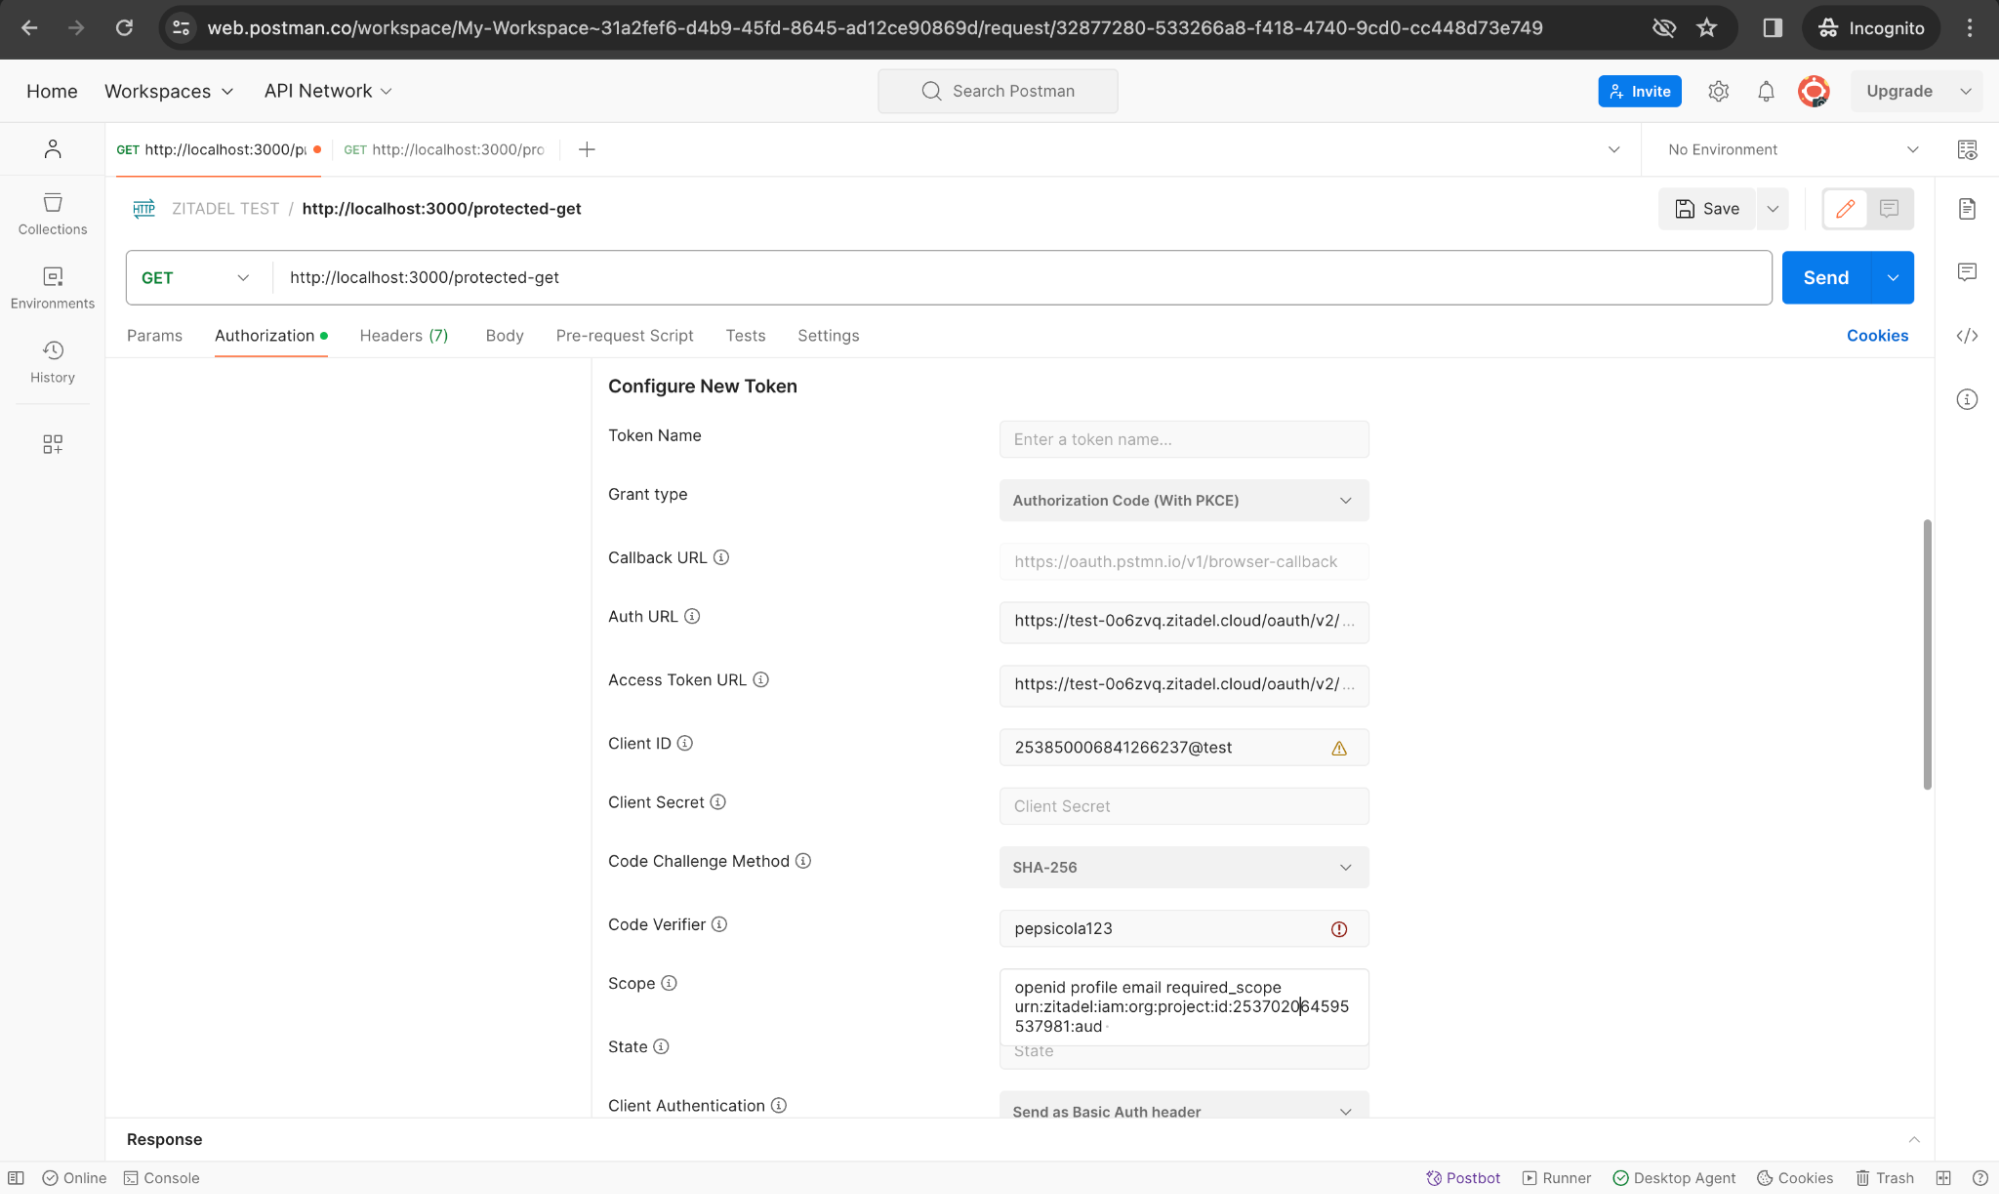This screenshot has width=1999, height=1194.
Task: Open the Client Authentication dropdown
Action: click(x=1184, y=1106)
